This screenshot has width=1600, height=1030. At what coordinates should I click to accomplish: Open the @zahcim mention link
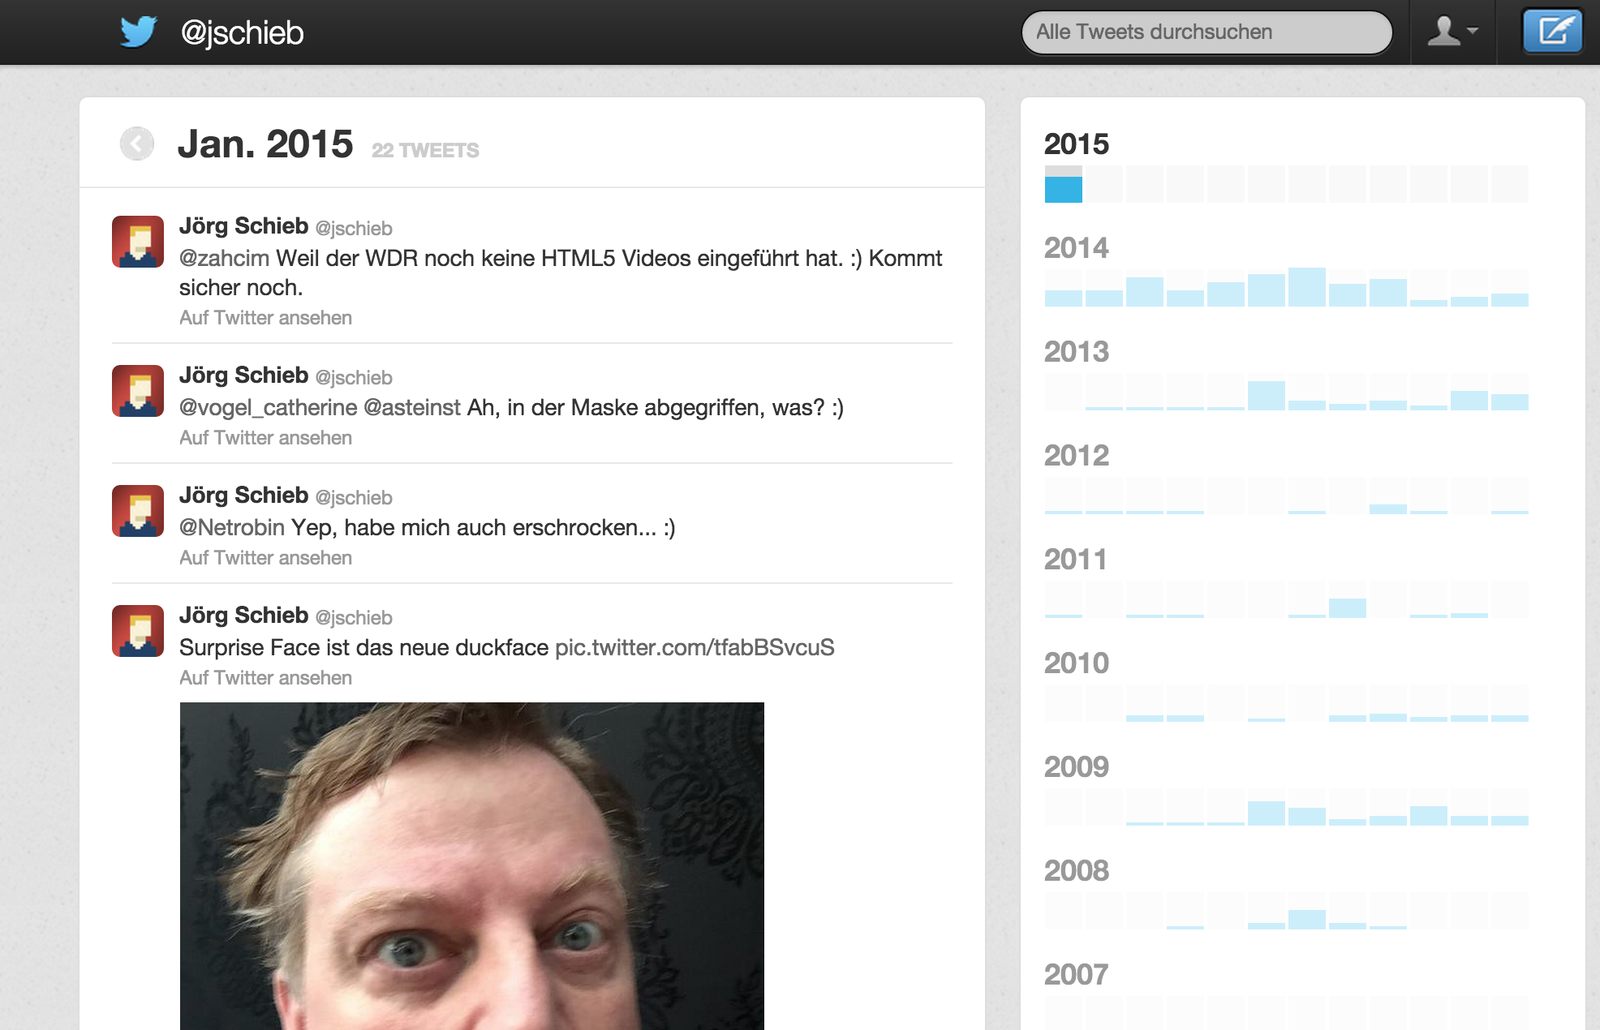coord(224,258)
